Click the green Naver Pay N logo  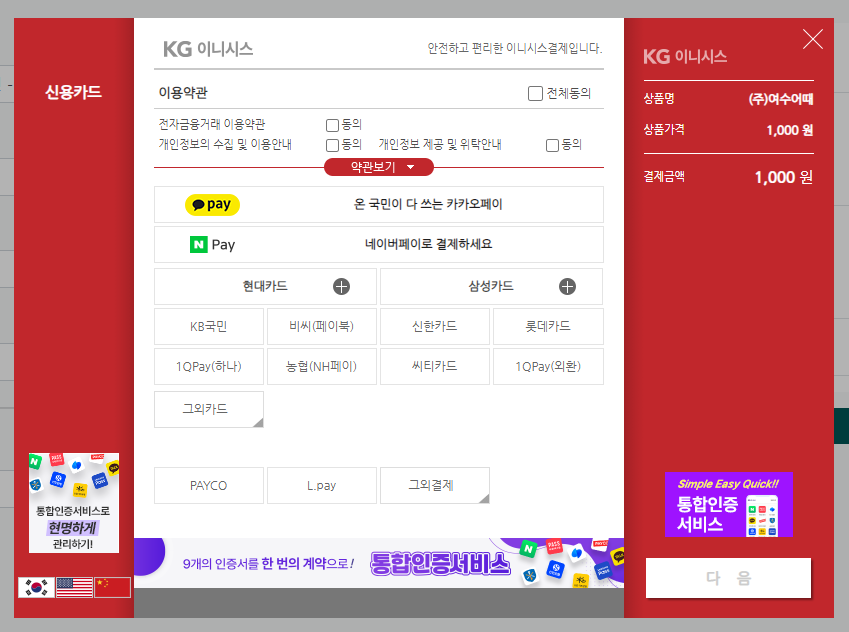pyautogui.click(x=199, y=245)
